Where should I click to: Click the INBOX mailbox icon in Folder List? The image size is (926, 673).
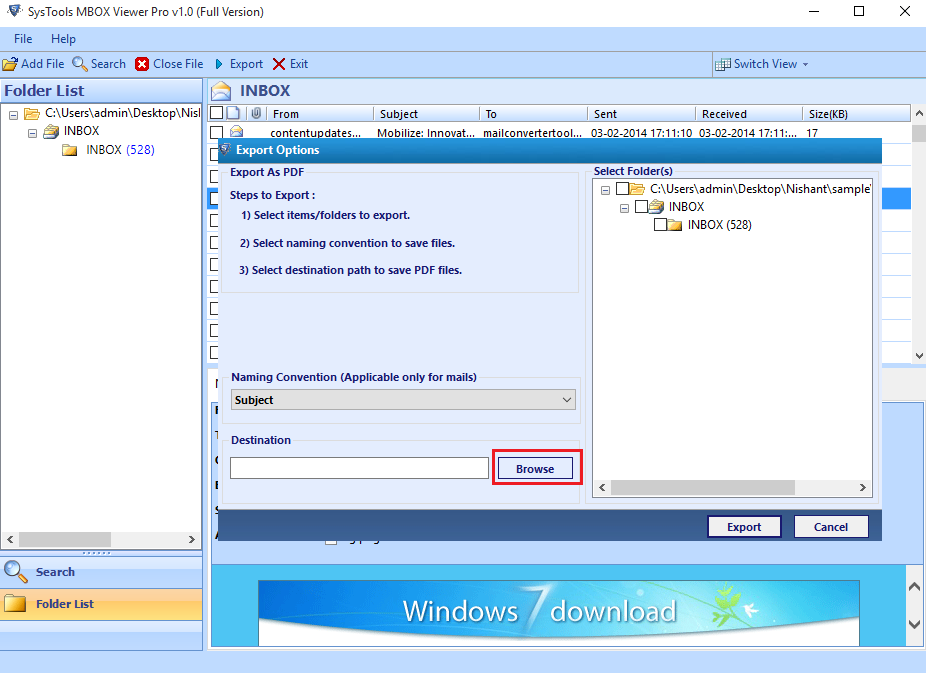(51, 131)
